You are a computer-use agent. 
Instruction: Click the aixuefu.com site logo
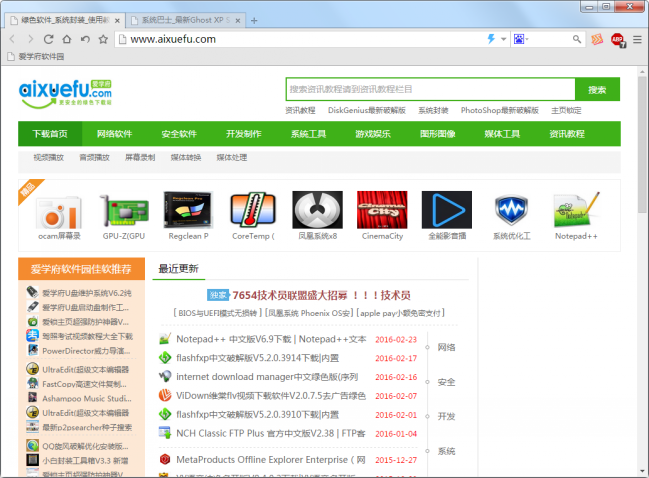tap(65, 94)
